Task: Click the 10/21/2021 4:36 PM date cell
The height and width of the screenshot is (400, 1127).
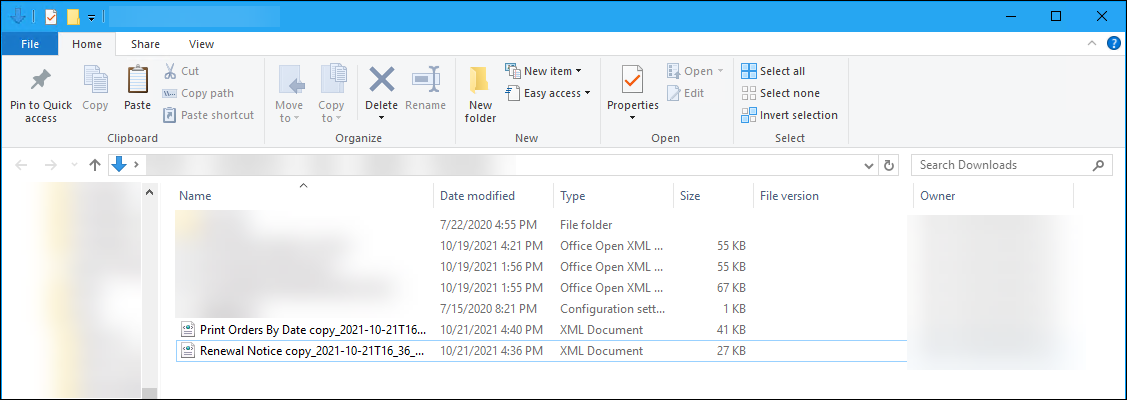Action: [x=491, y=351]
